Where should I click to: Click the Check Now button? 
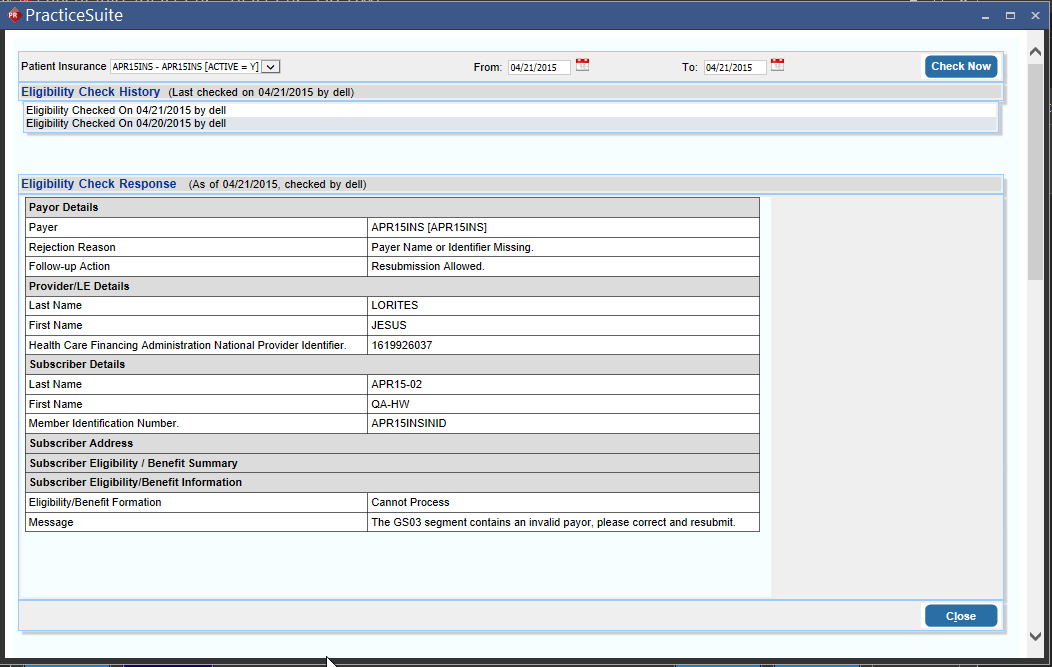[x=960, y=66]
